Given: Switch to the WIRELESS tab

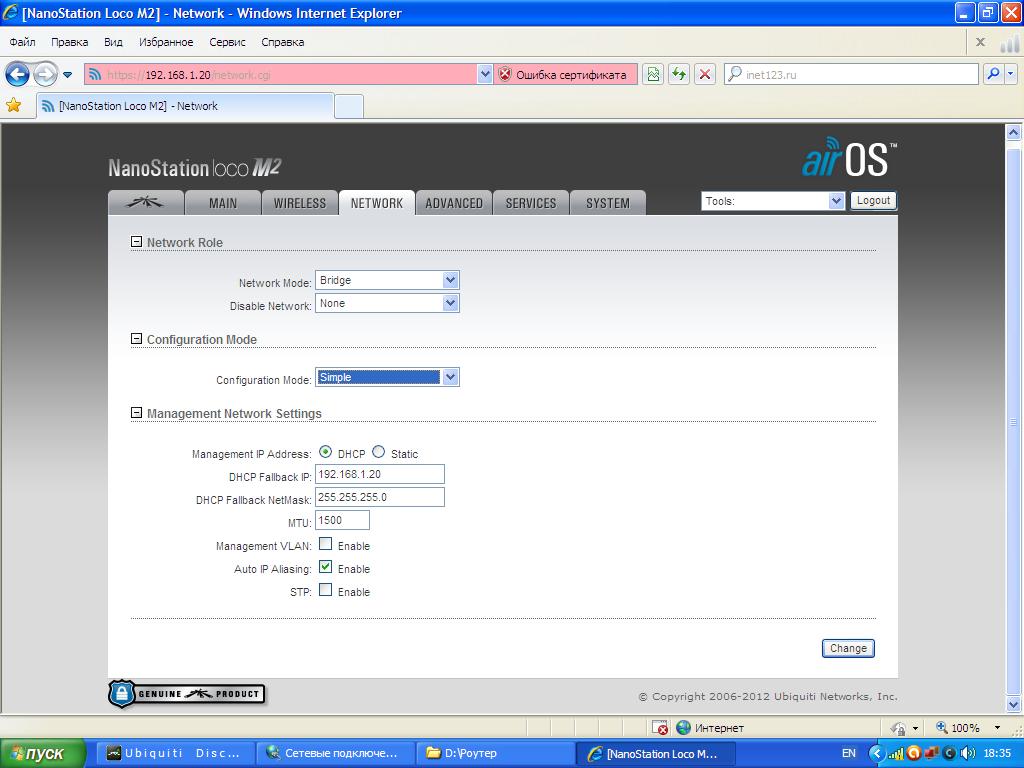Looking at the screenshot, I should coord(299,203).
